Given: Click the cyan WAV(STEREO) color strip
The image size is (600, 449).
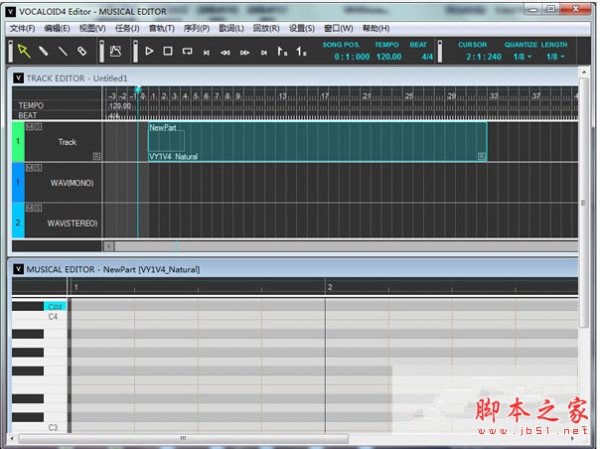Looking at the screenshot, I should (18, 222).
